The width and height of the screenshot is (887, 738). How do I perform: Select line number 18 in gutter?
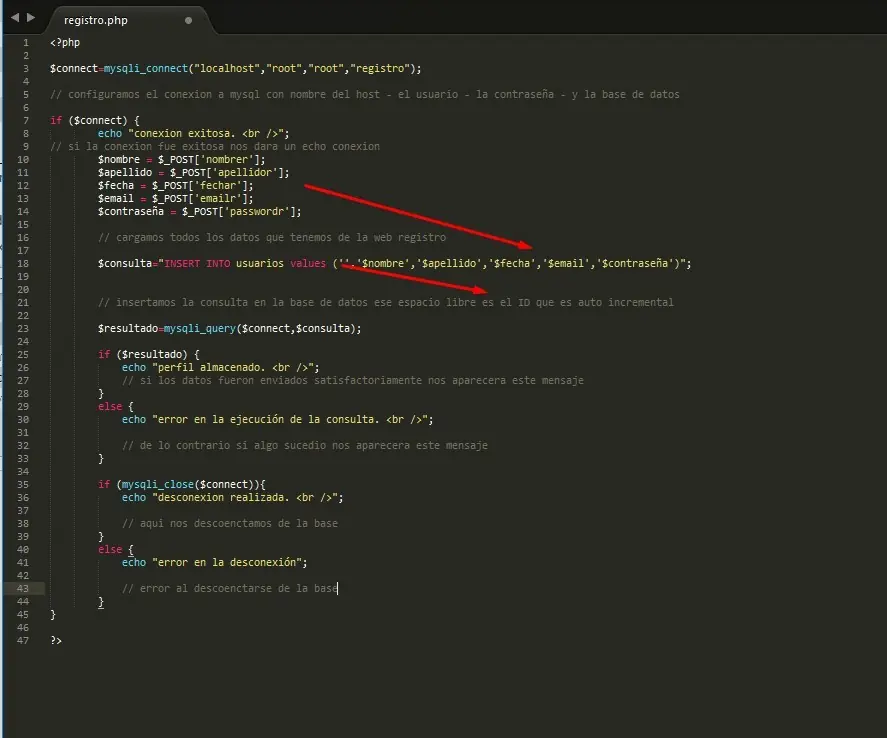23,264
